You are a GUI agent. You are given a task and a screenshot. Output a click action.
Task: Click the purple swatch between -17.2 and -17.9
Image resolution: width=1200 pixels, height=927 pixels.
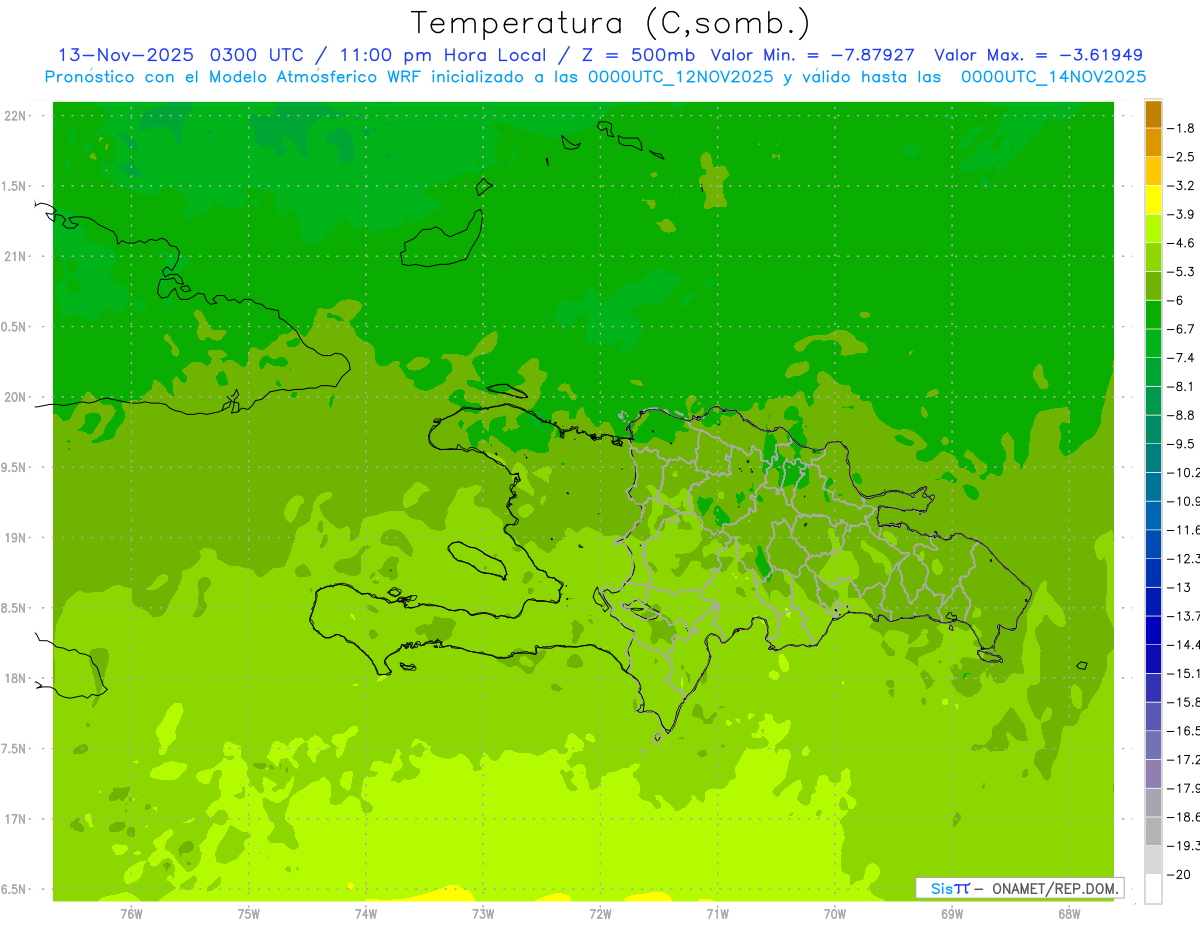[x=1153, y=774]
